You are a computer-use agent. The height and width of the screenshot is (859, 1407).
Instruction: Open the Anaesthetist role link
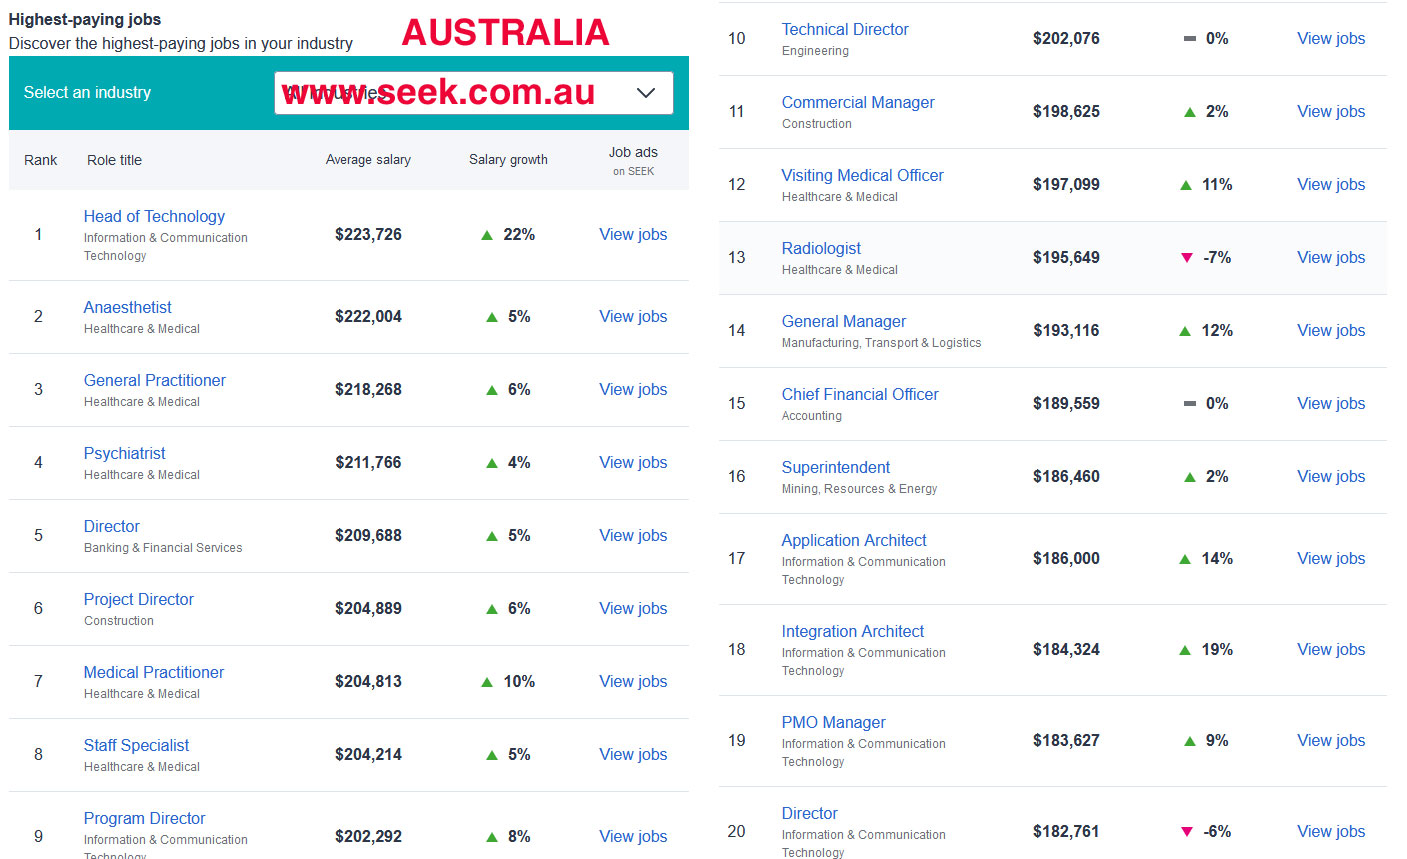coord(127,307)
